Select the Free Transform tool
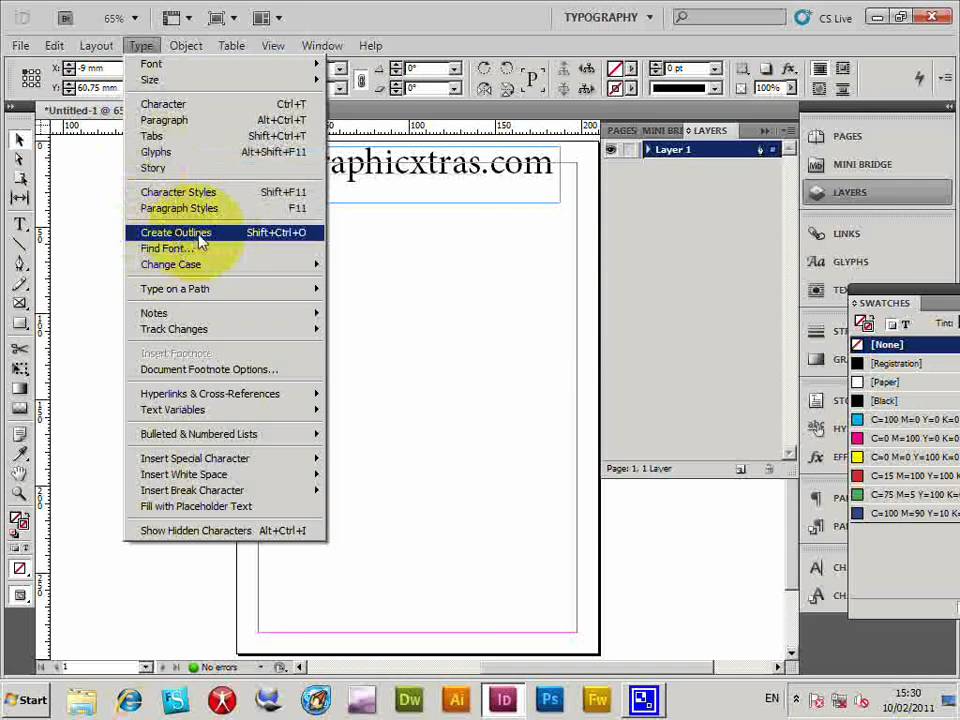This screenshot has height=720, width=960. point(19,369)
